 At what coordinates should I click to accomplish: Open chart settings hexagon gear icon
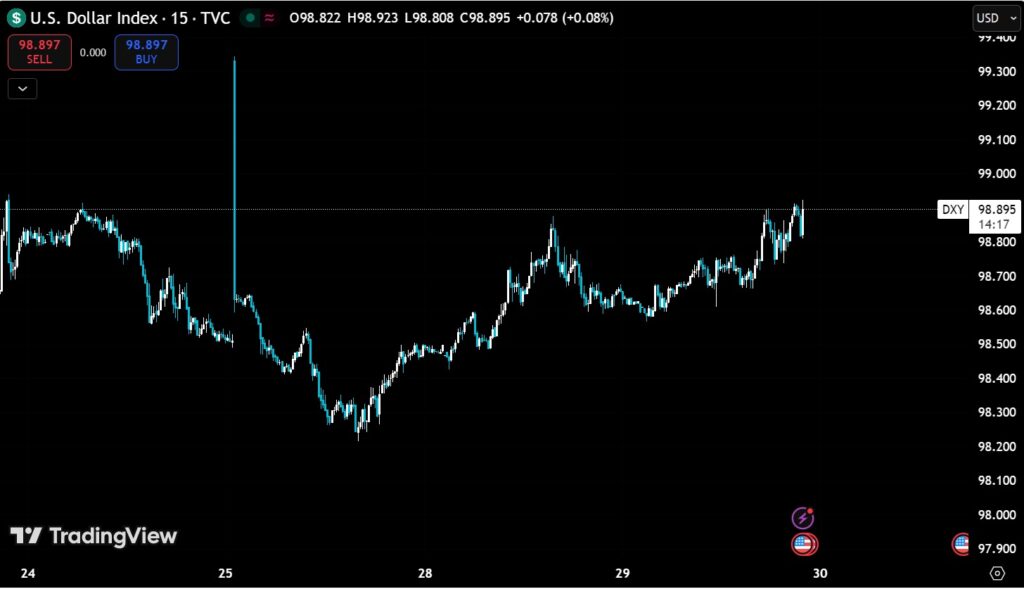[997, 573]
